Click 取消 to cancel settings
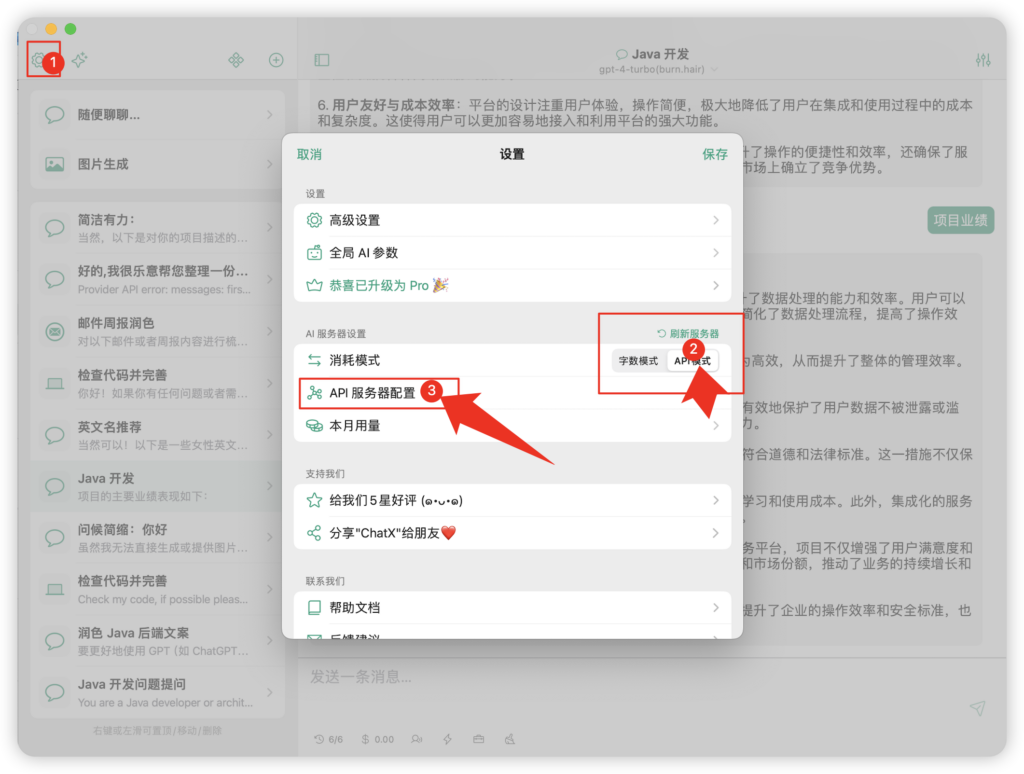1024x774 pixels. point(309,154)
